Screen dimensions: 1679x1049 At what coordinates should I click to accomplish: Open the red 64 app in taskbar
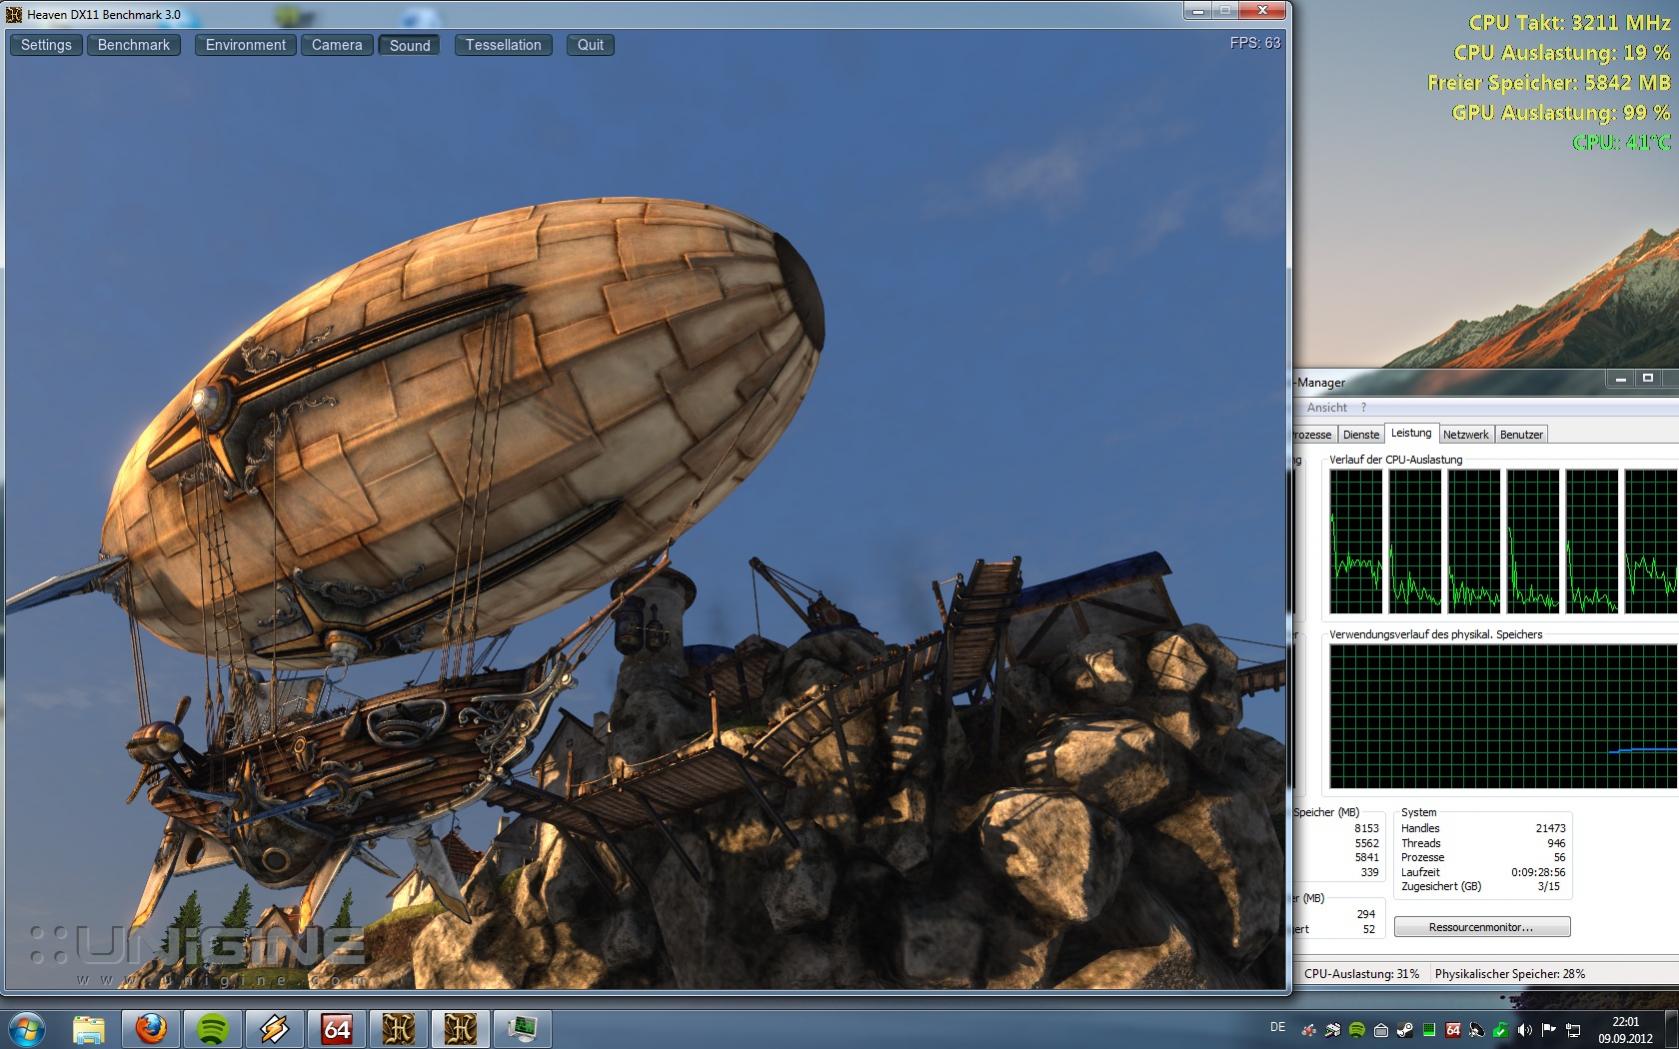(337, 1029)
